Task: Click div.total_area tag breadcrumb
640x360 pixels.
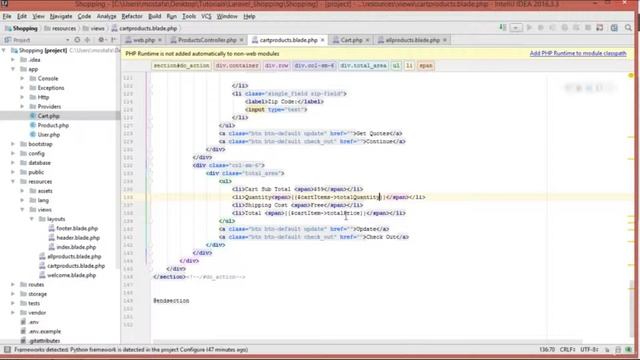Action: 363,66
